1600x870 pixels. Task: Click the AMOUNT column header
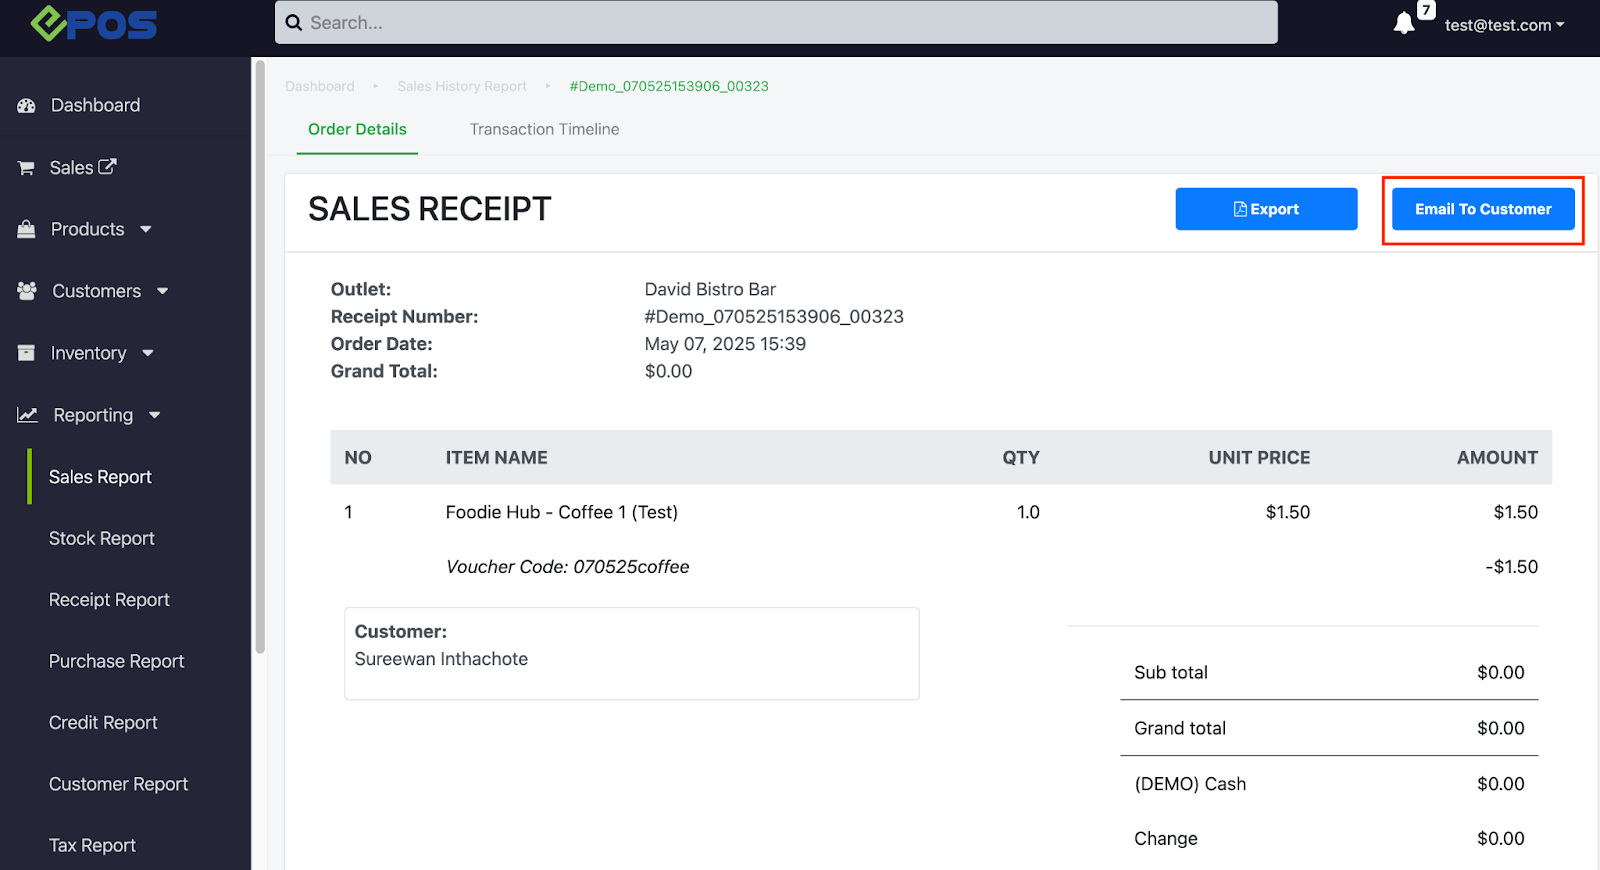1497,457
